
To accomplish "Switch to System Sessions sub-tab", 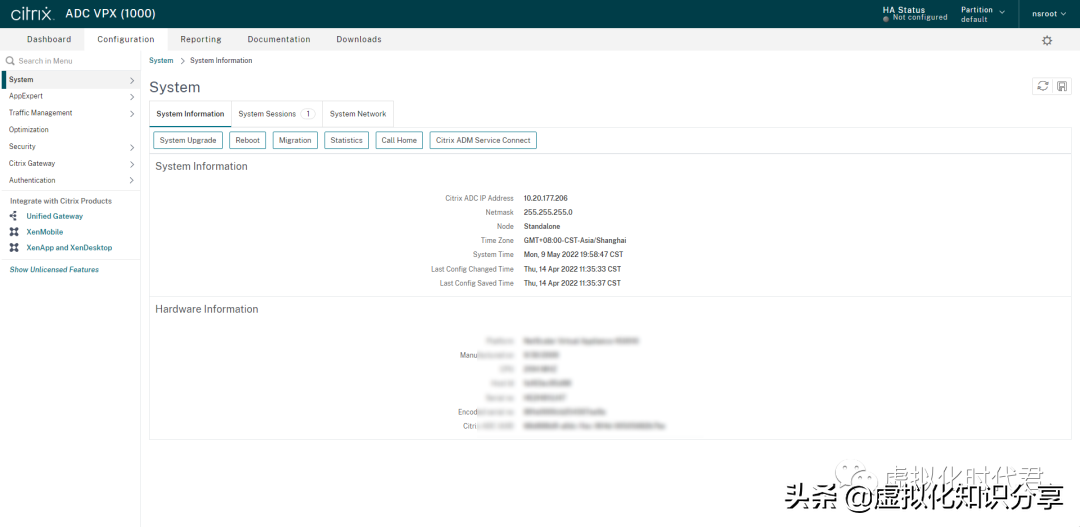I will (276, 114).
